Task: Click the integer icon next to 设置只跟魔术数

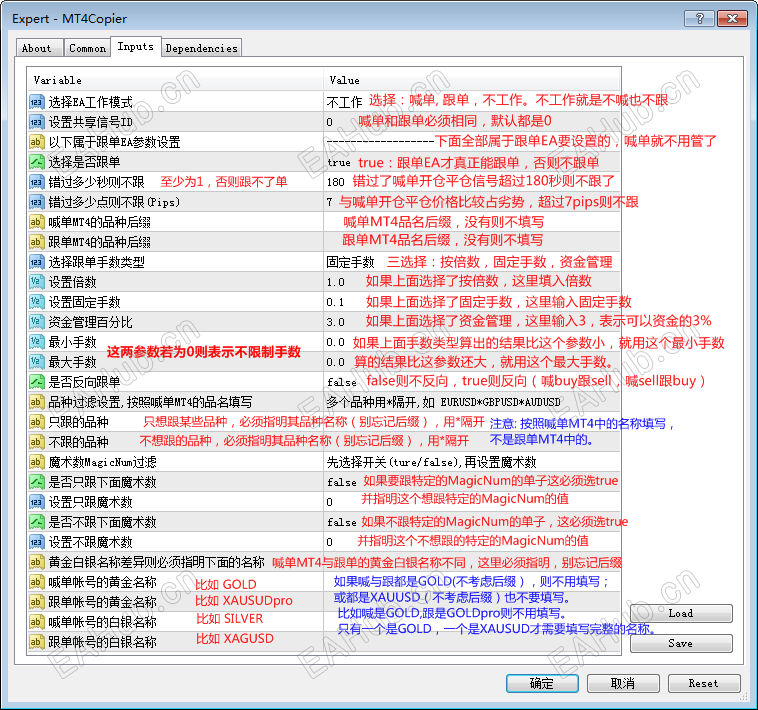Action: pyautogui.click(x=37, y=502)
